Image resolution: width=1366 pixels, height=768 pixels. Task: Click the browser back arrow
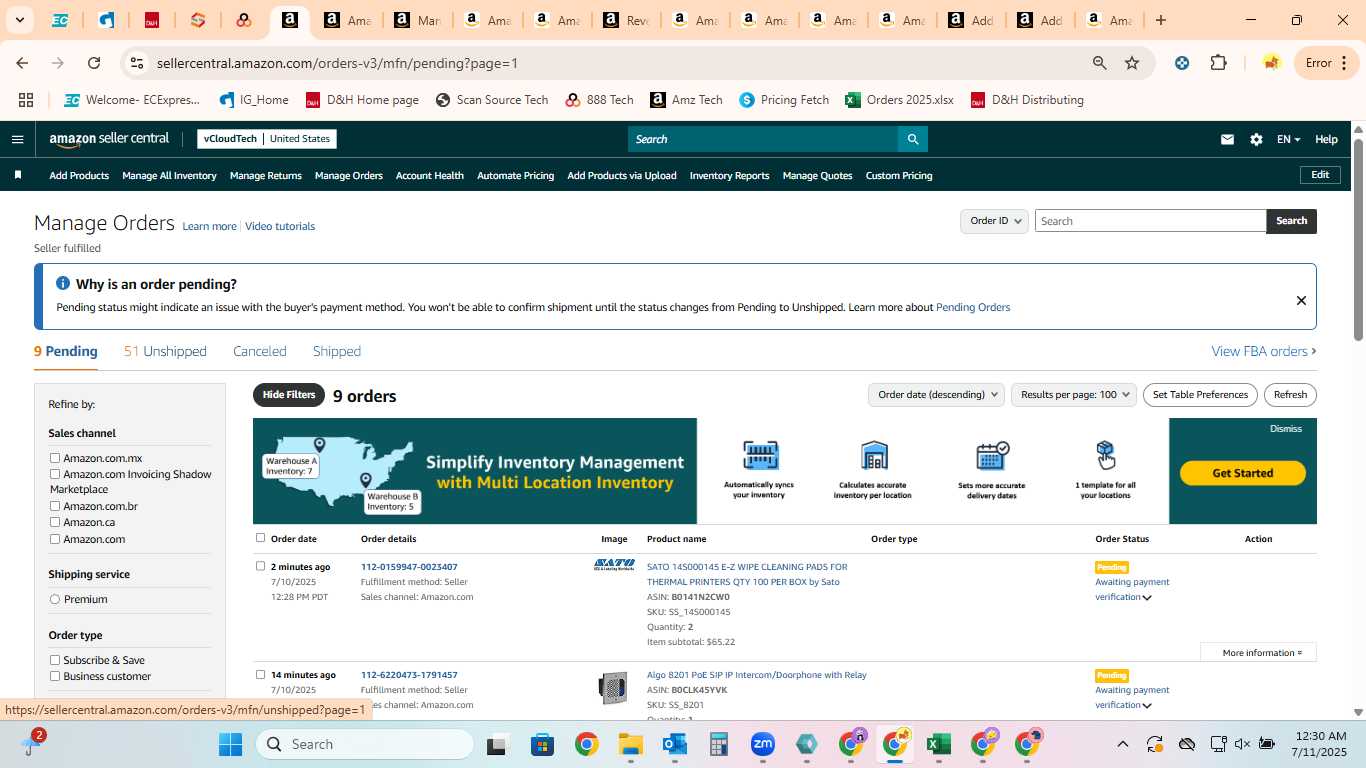coord(22,63)
